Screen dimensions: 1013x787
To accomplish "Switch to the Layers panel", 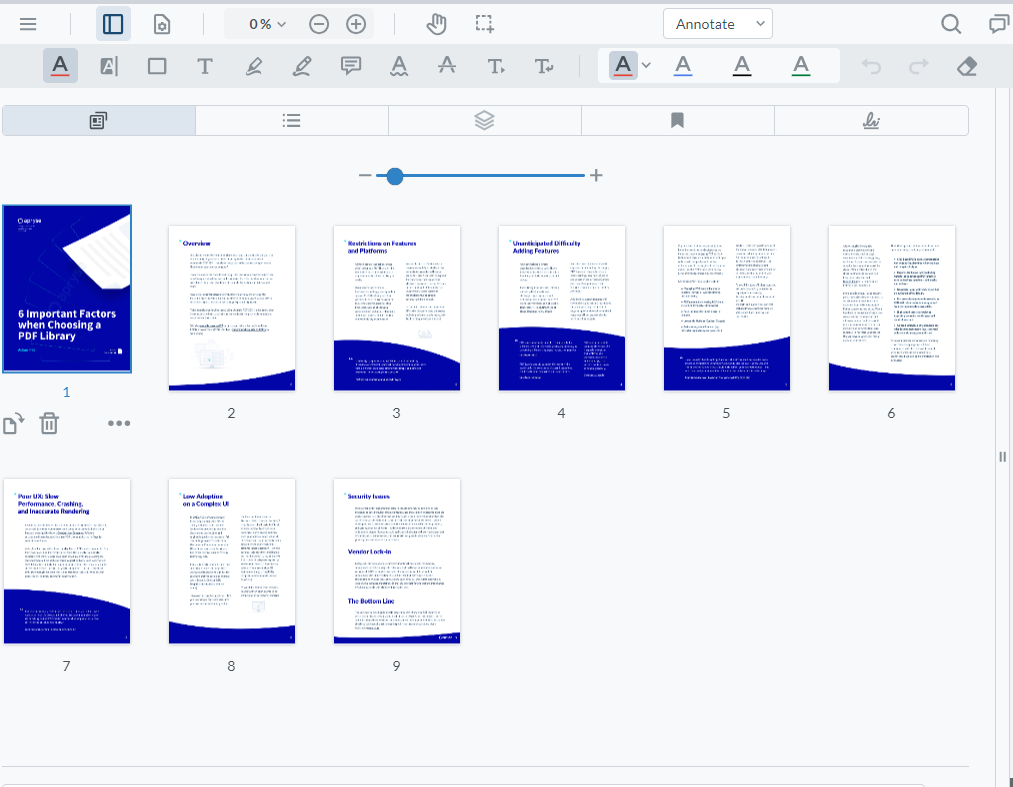I will point(484,119).
